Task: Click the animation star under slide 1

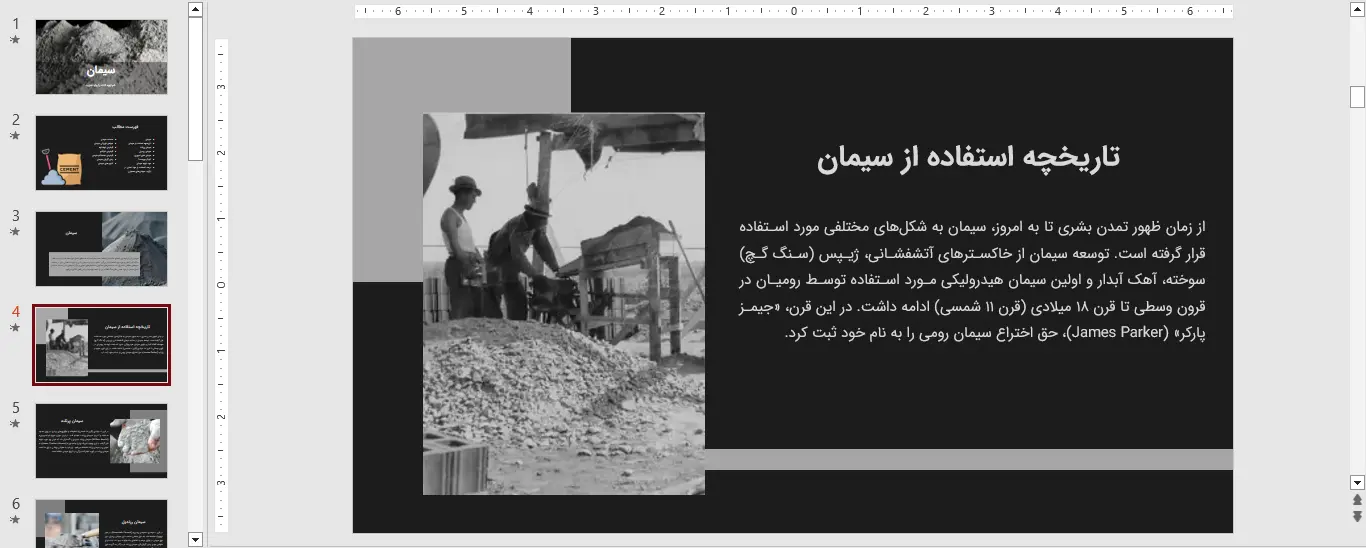Action: point(15,40)
